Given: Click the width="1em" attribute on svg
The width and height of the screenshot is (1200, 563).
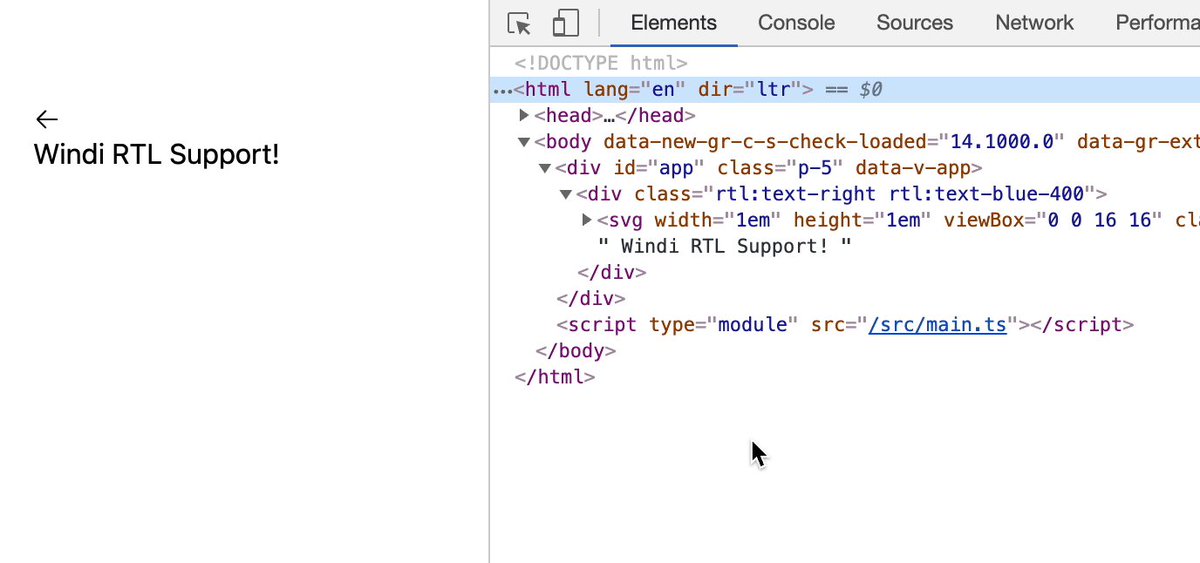Looking at the screenshot, I should point(718,220).
